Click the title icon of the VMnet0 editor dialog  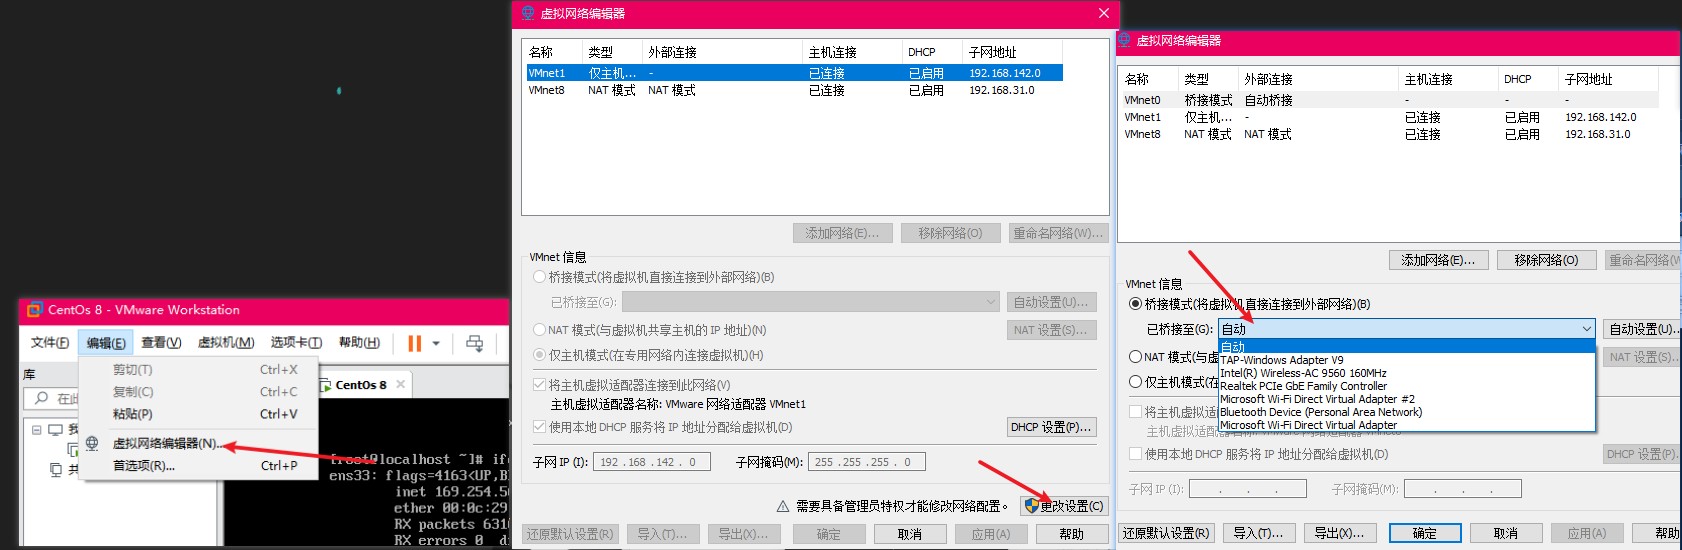[1124, 40]
